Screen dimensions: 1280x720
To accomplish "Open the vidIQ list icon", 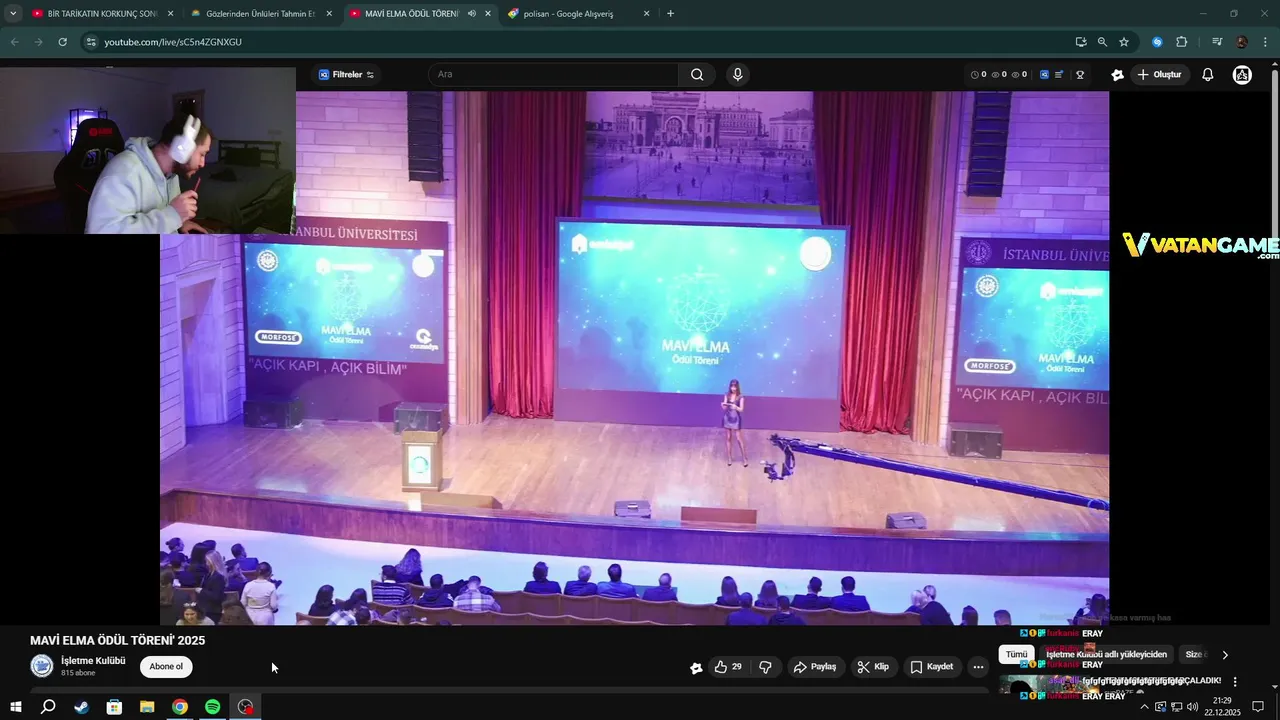I will pyautogui.click(x=1059, y=75).
